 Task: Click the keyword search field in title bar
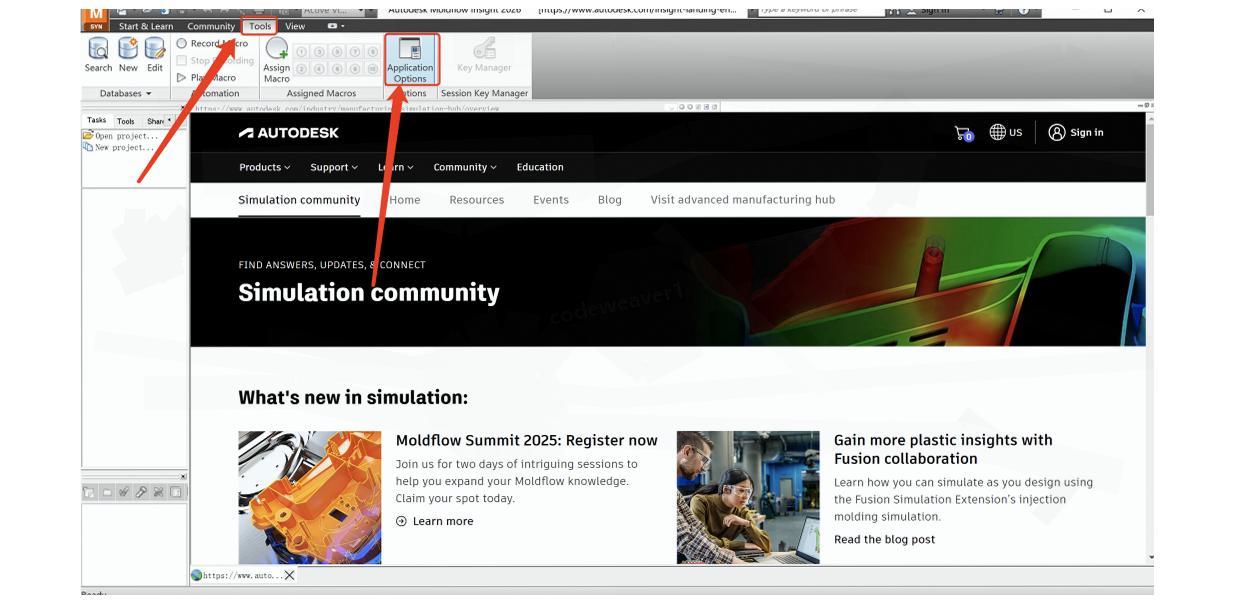pos(820,10)
